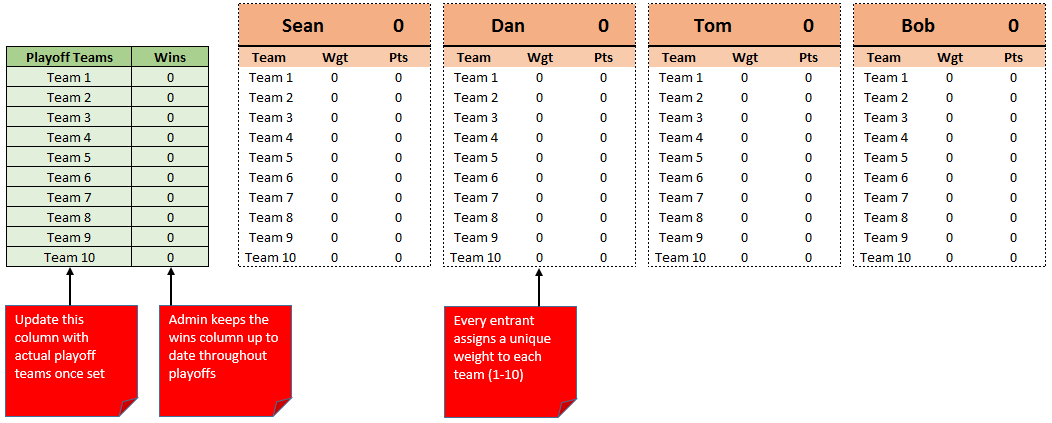
Task: Click the Wins cell for Team 8
Action: tap(170, 217)
